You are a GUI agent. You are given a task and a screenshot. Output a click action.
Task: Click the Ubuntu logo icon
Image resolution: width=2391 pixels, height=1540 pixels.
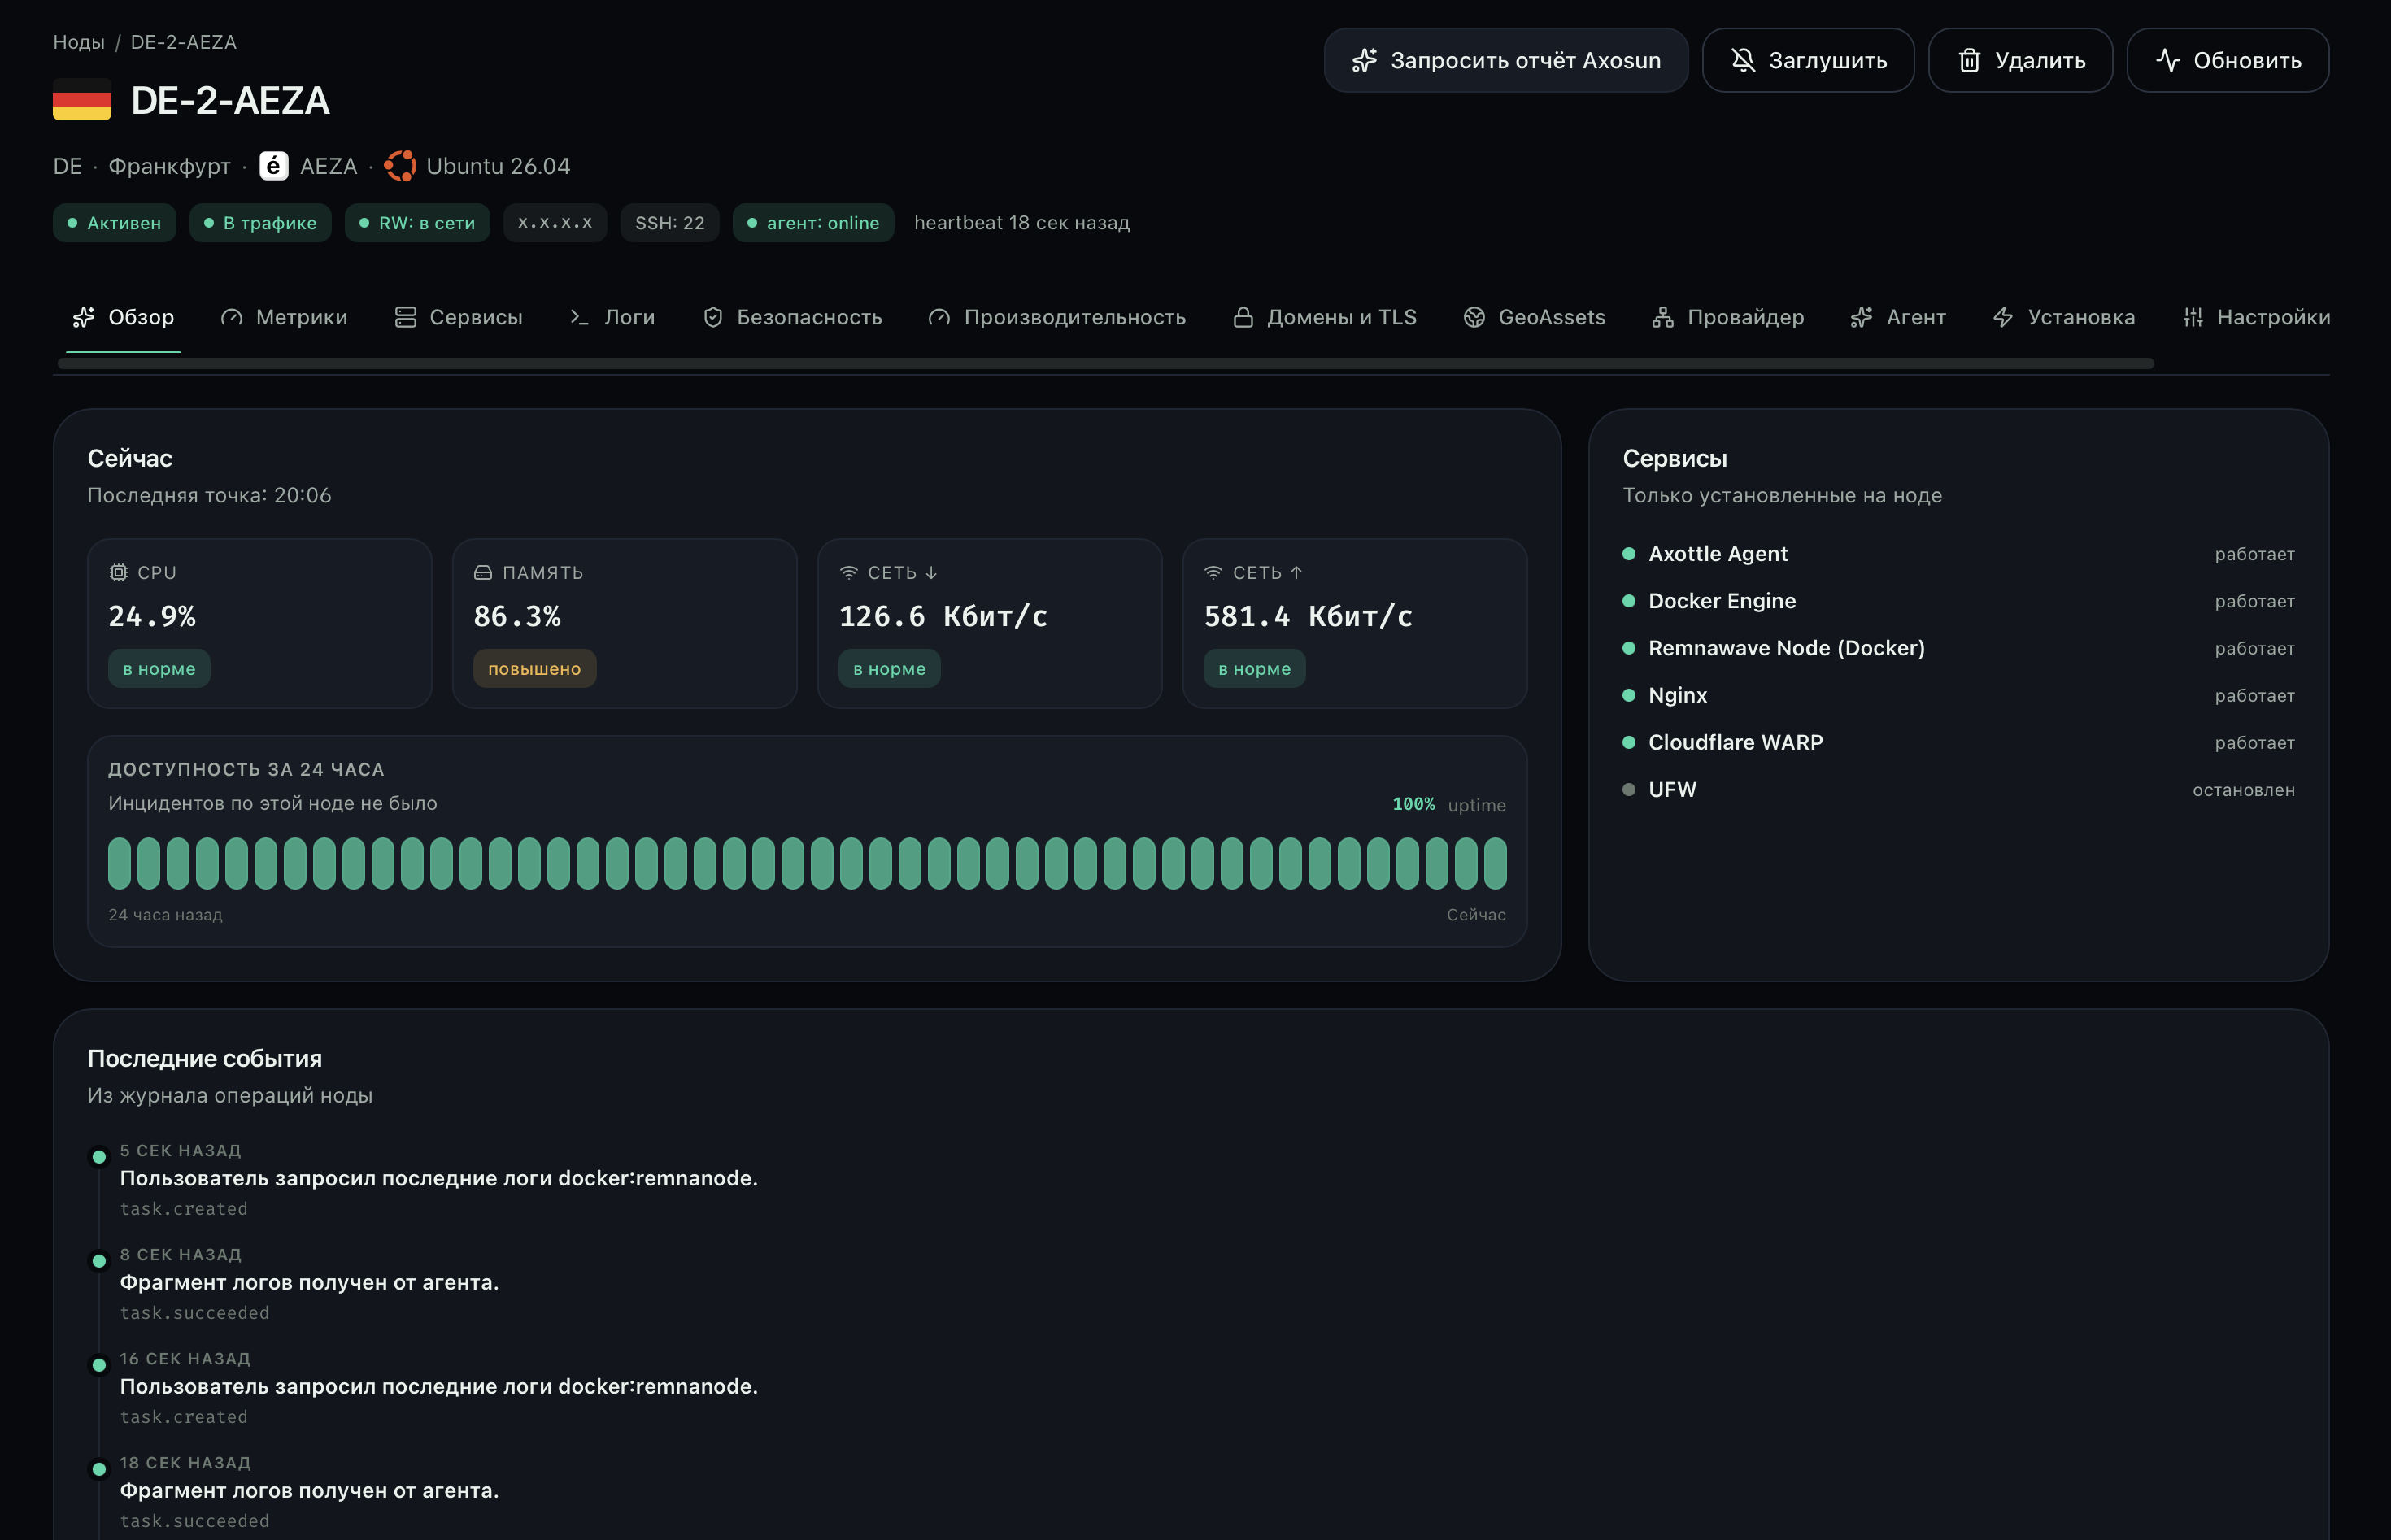[400, 166]
